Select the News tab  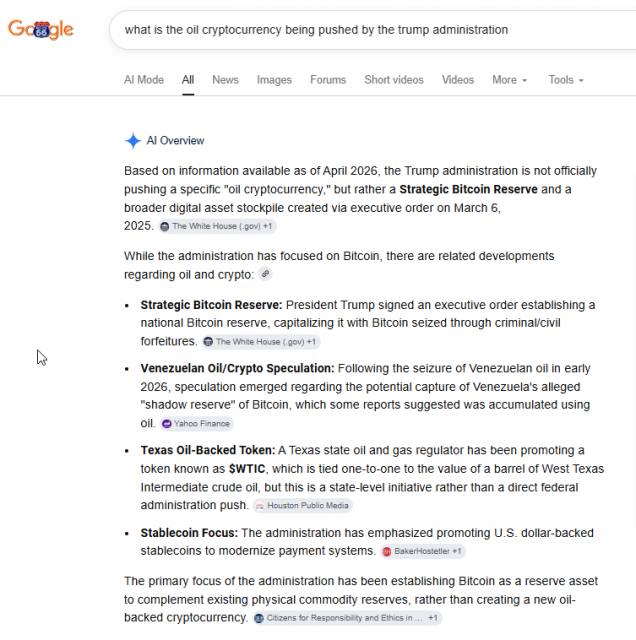pyautogui.click(x=225, y=80)
